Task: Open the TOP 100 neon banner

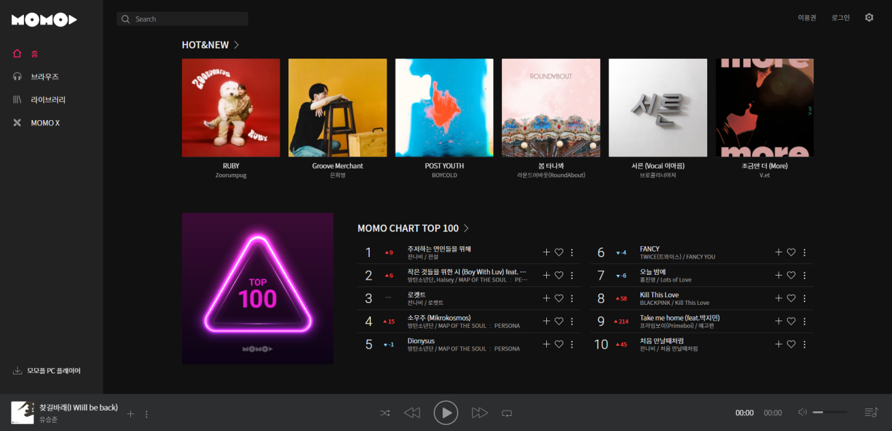Action: point(258,288)
